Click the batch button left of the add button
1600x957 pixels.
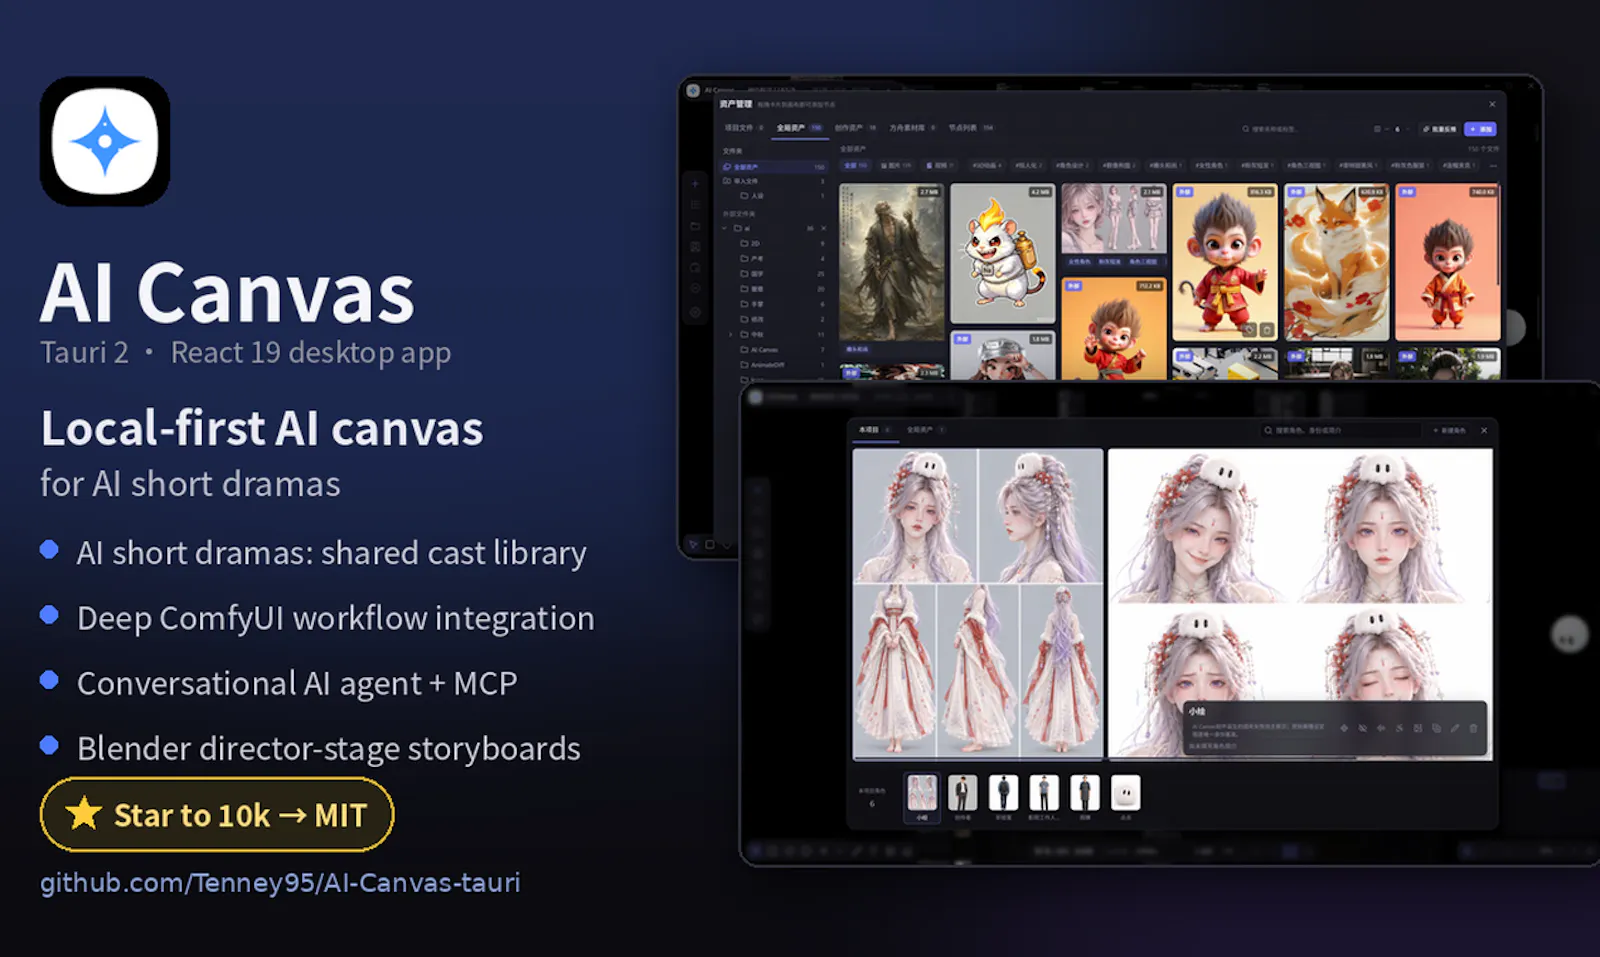pos(1440,129)
